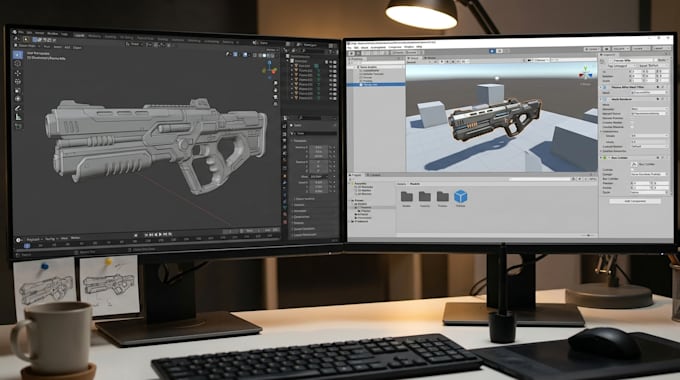Switch to Blender's Sculpting workspace tab

tap(110, 36)
